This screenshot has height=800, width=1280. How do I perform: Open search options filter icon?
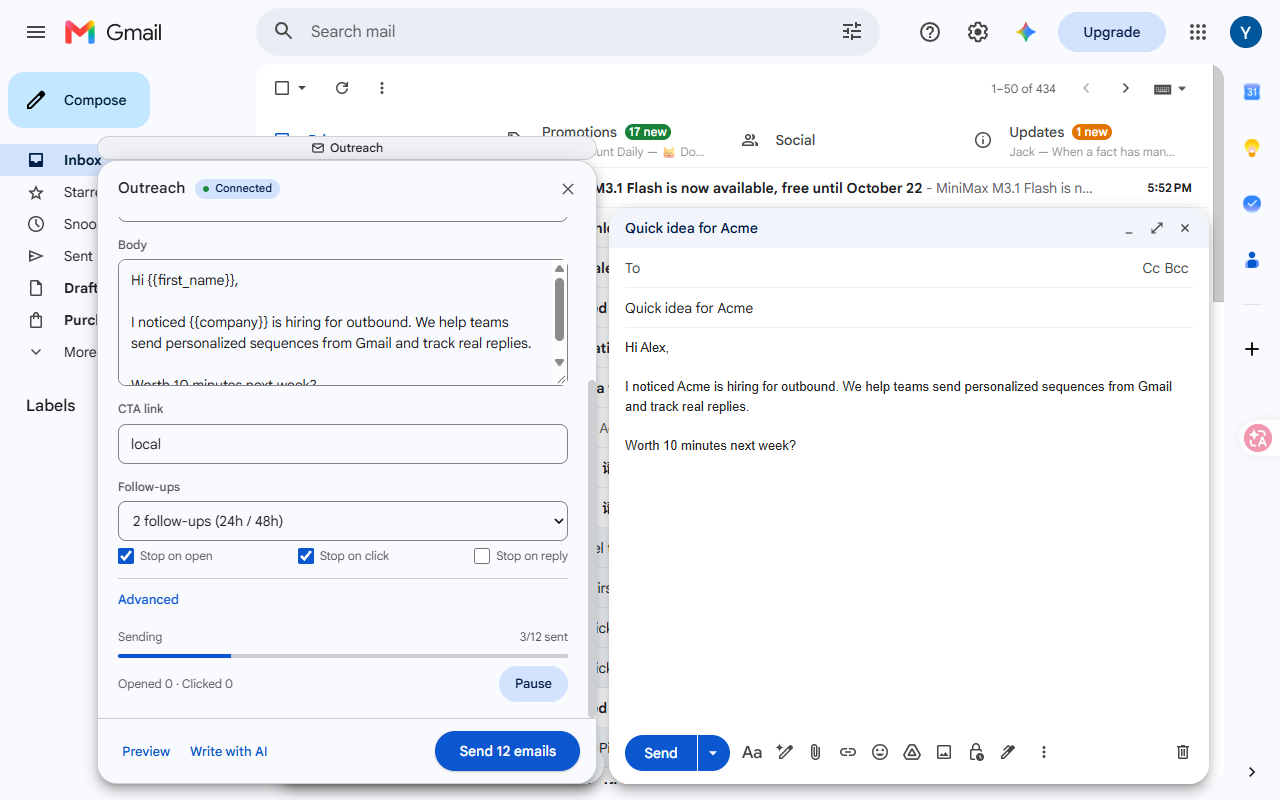coord(852,32)
